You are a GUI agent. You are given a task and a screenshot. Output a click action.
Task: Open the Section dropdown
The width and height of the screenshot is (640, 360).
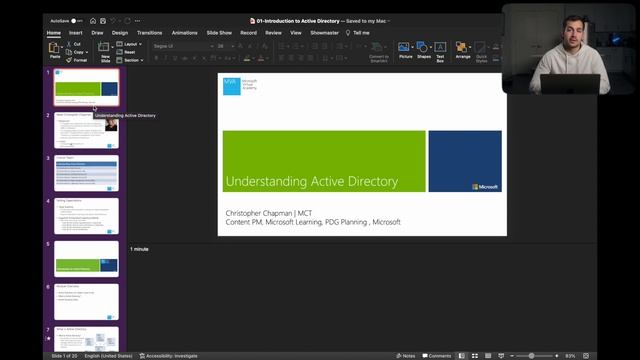click(130, 60)
